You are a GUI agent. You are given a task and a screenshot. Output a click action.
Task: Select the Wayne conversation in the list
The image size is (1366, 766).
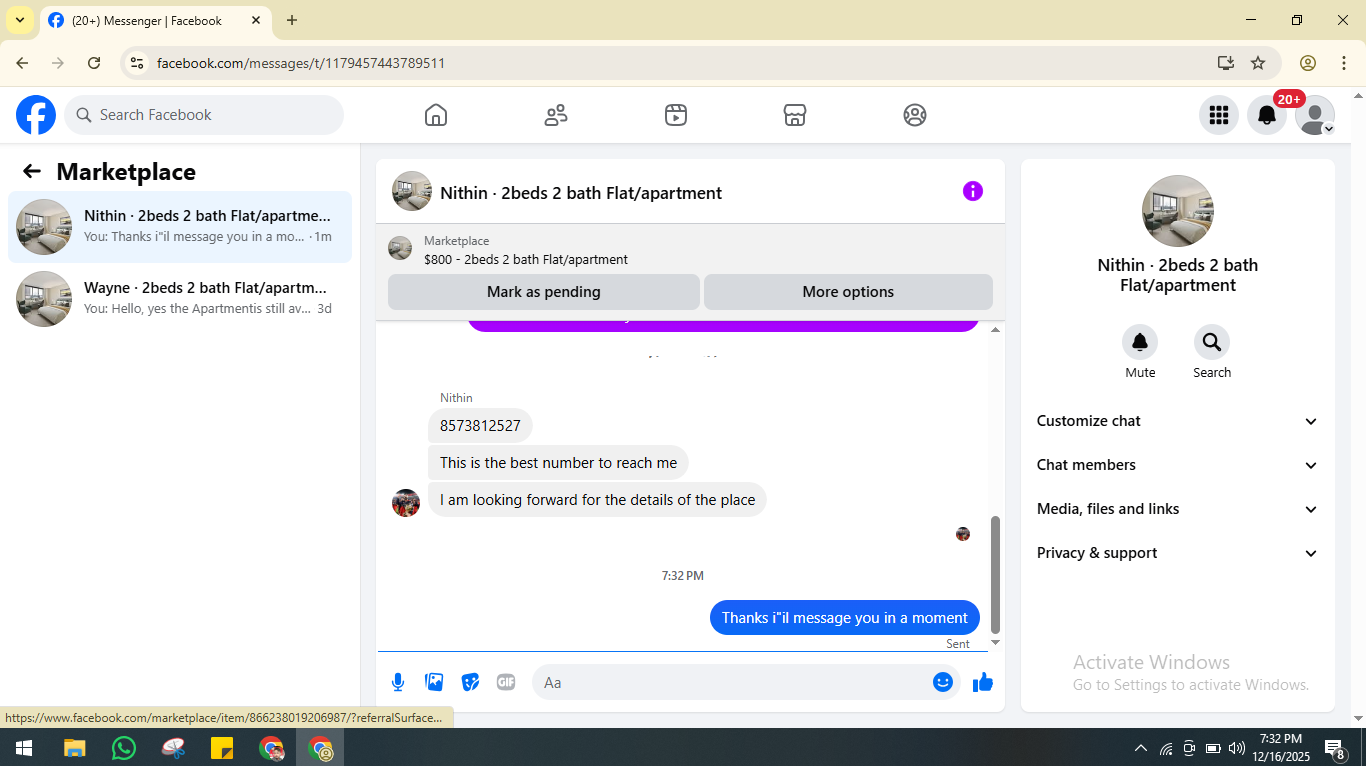pos(180,299)
